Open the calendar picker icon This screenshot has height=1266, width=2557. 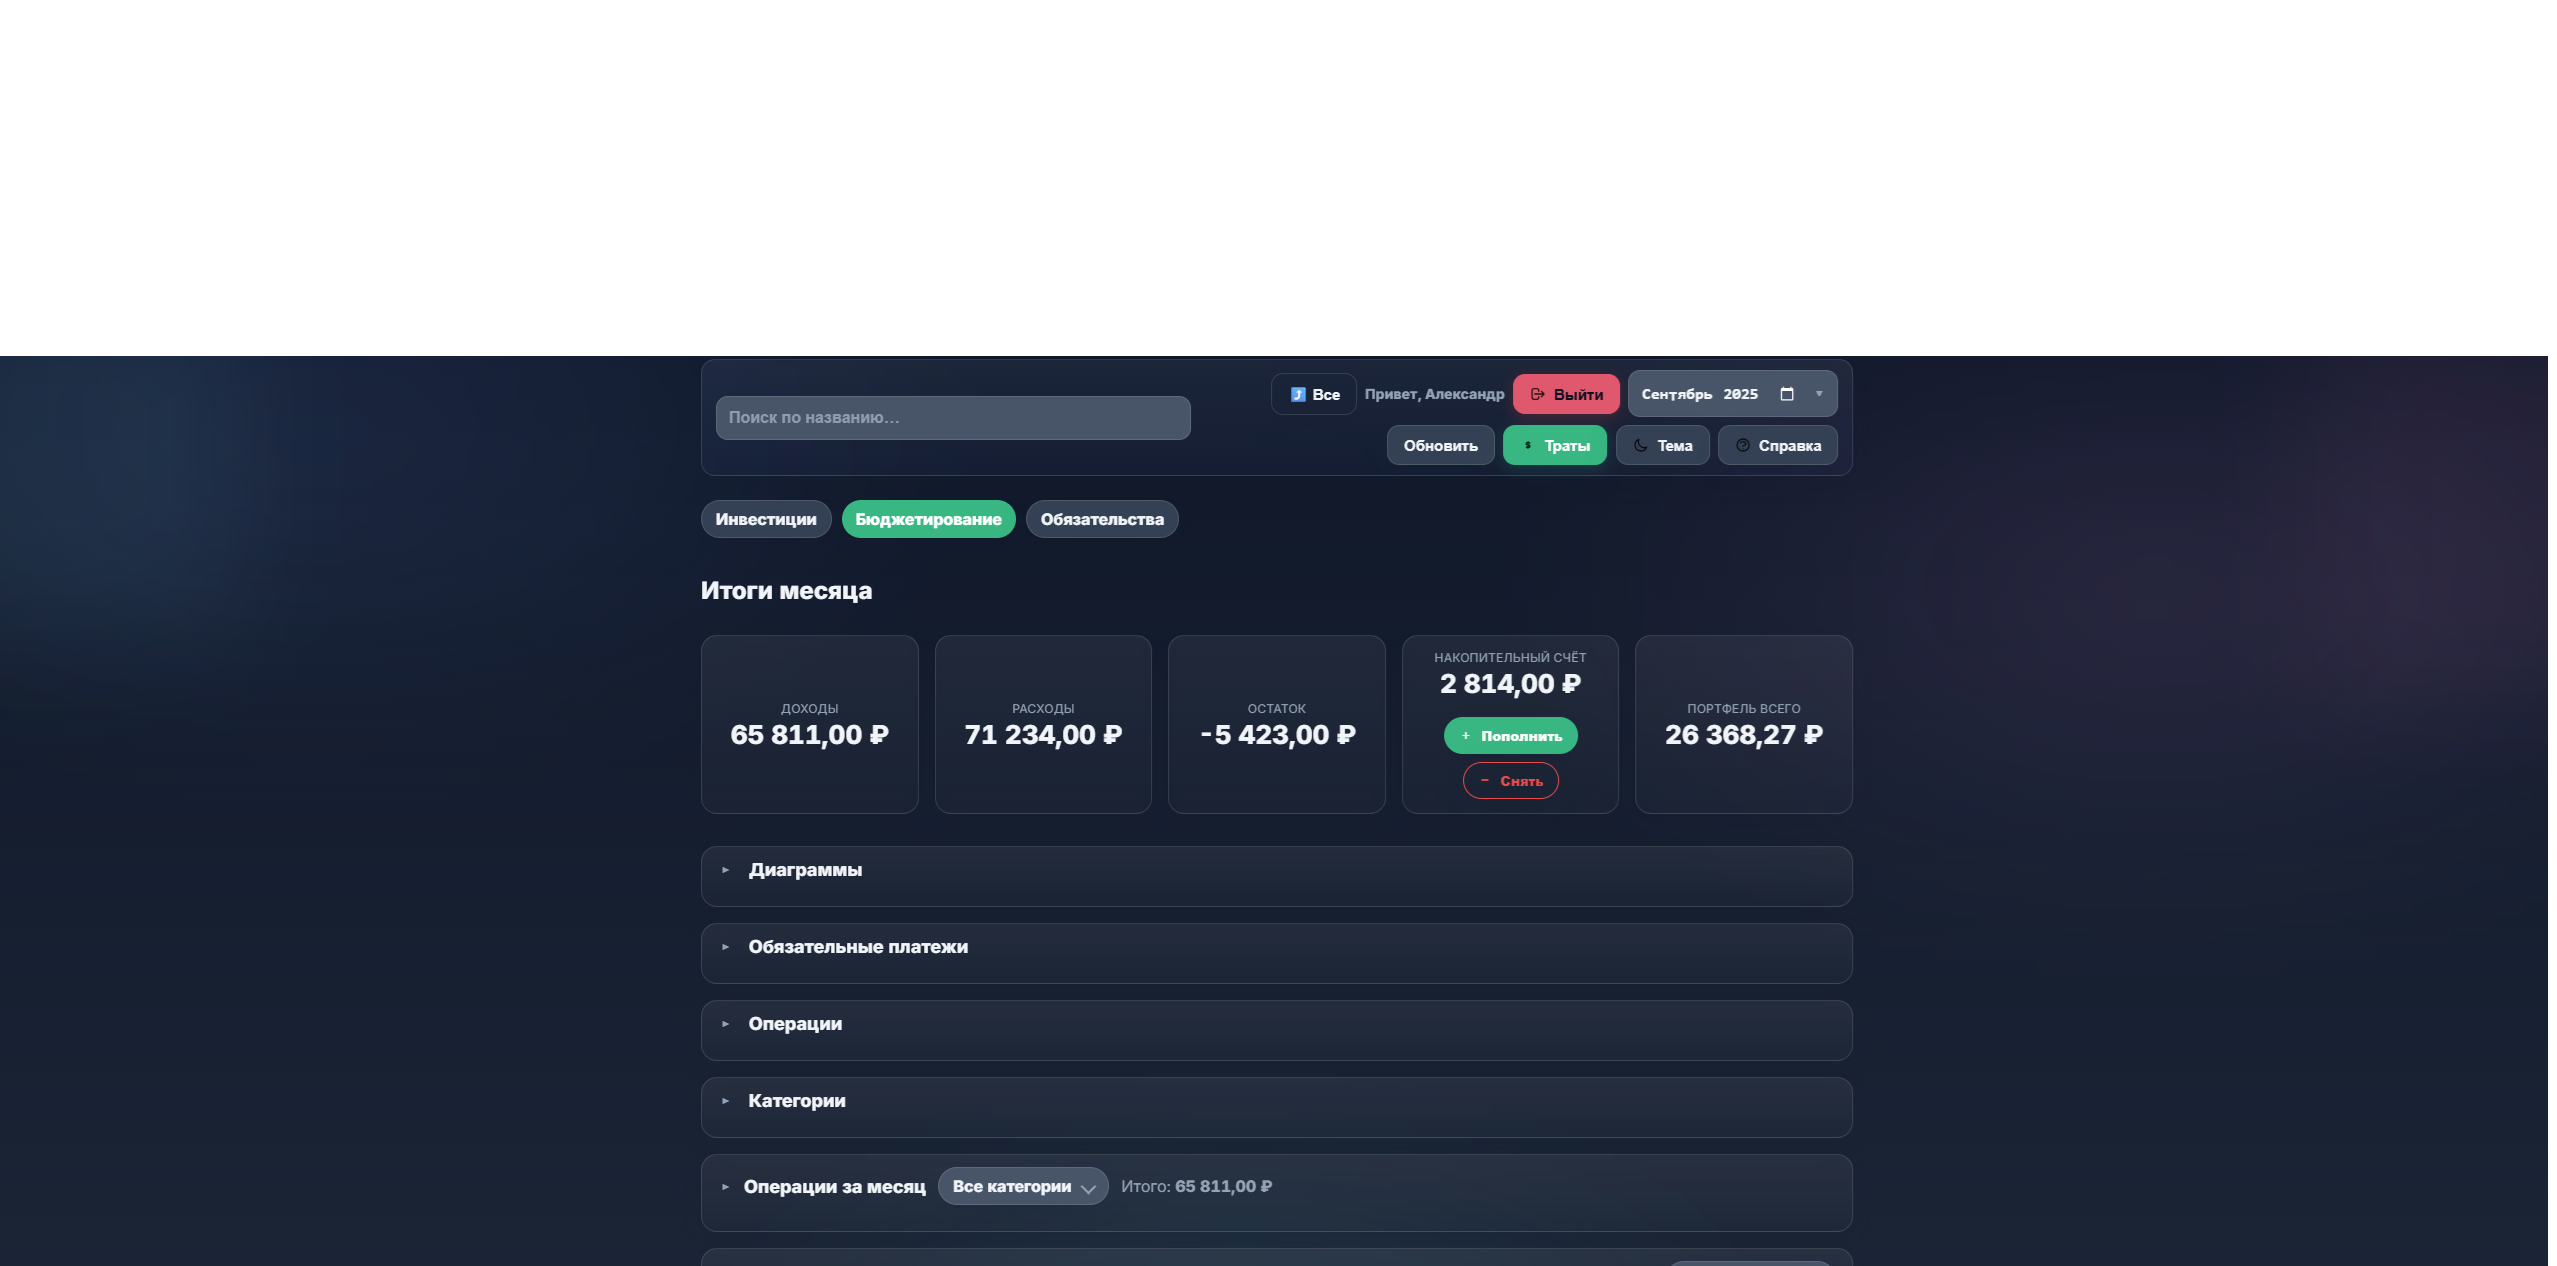pos(1786,394)
